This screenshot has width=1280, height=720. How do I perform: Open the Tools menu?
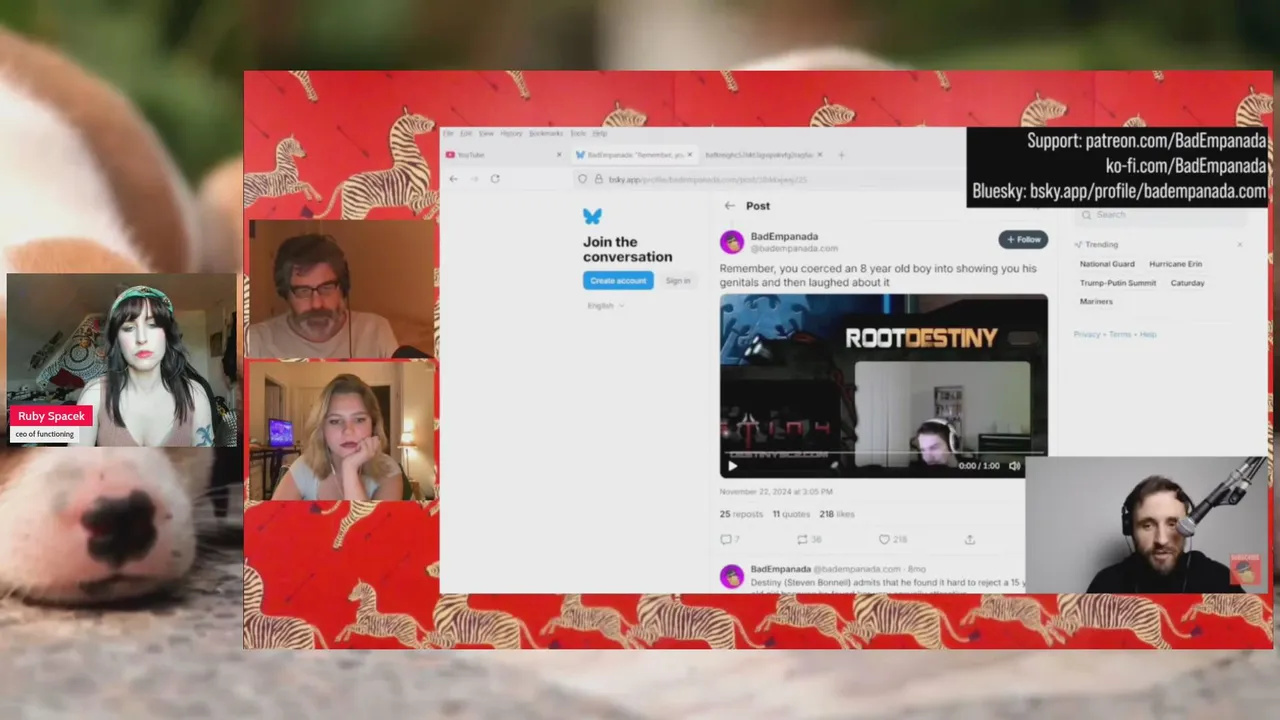click(578, 133)
